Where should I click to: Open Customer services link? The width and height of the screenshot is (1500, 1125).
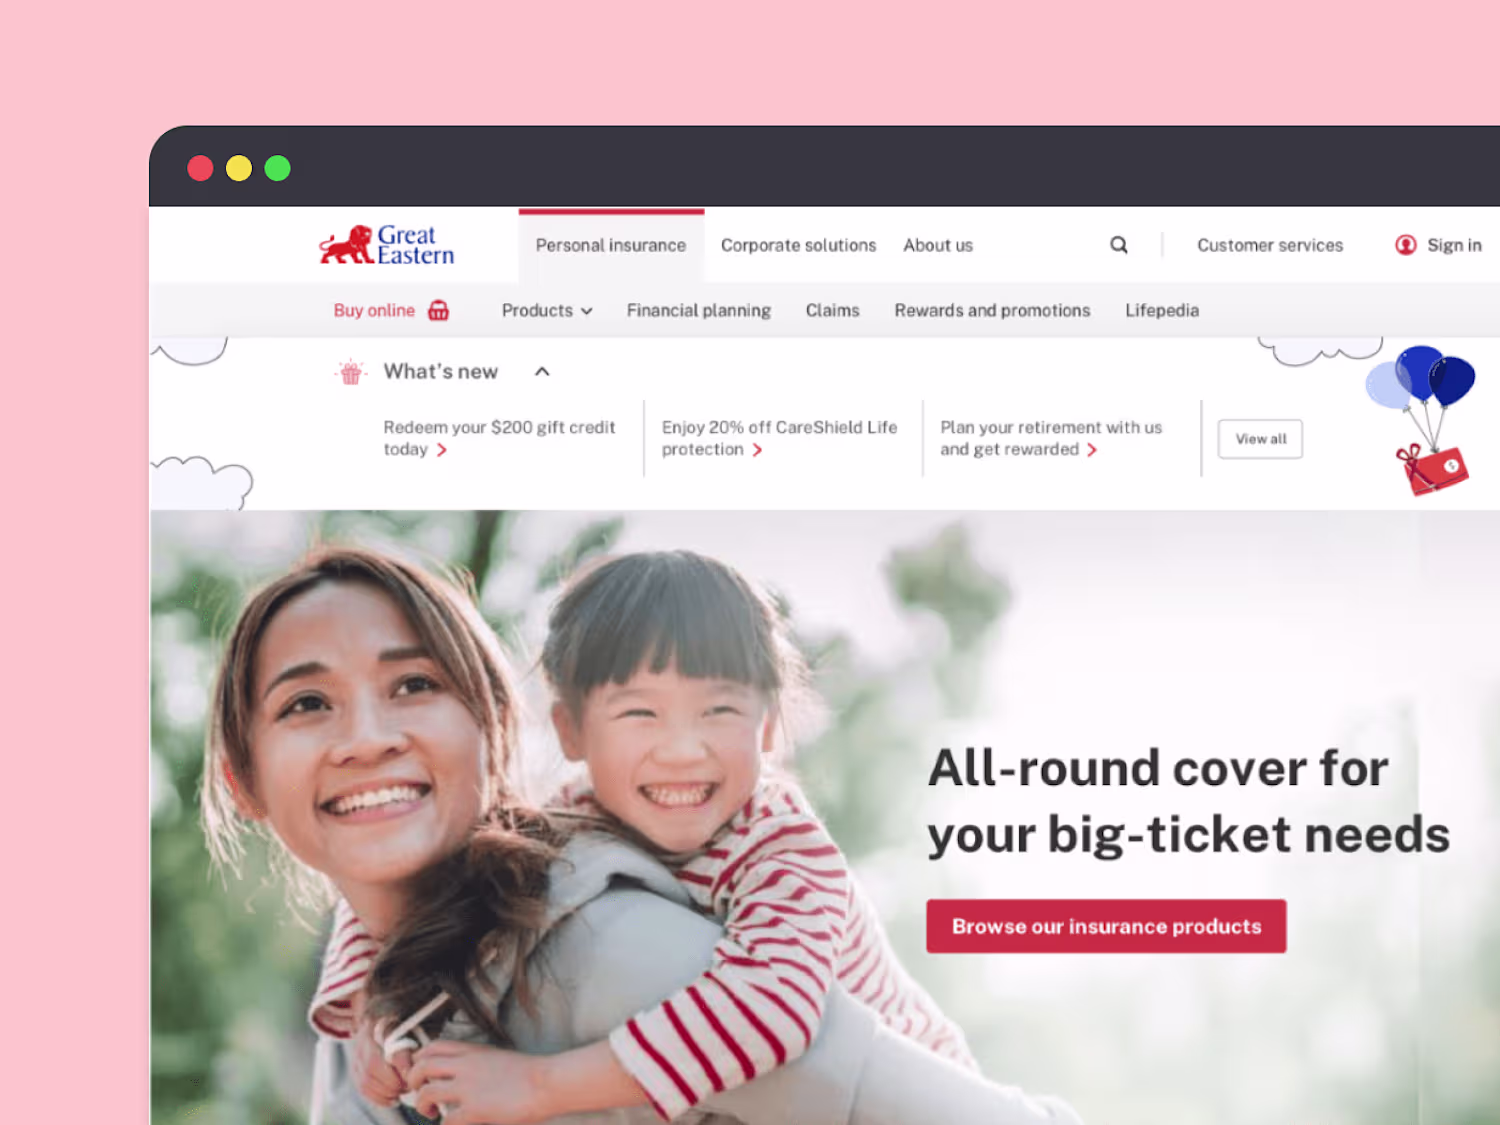click(1270, 245)
